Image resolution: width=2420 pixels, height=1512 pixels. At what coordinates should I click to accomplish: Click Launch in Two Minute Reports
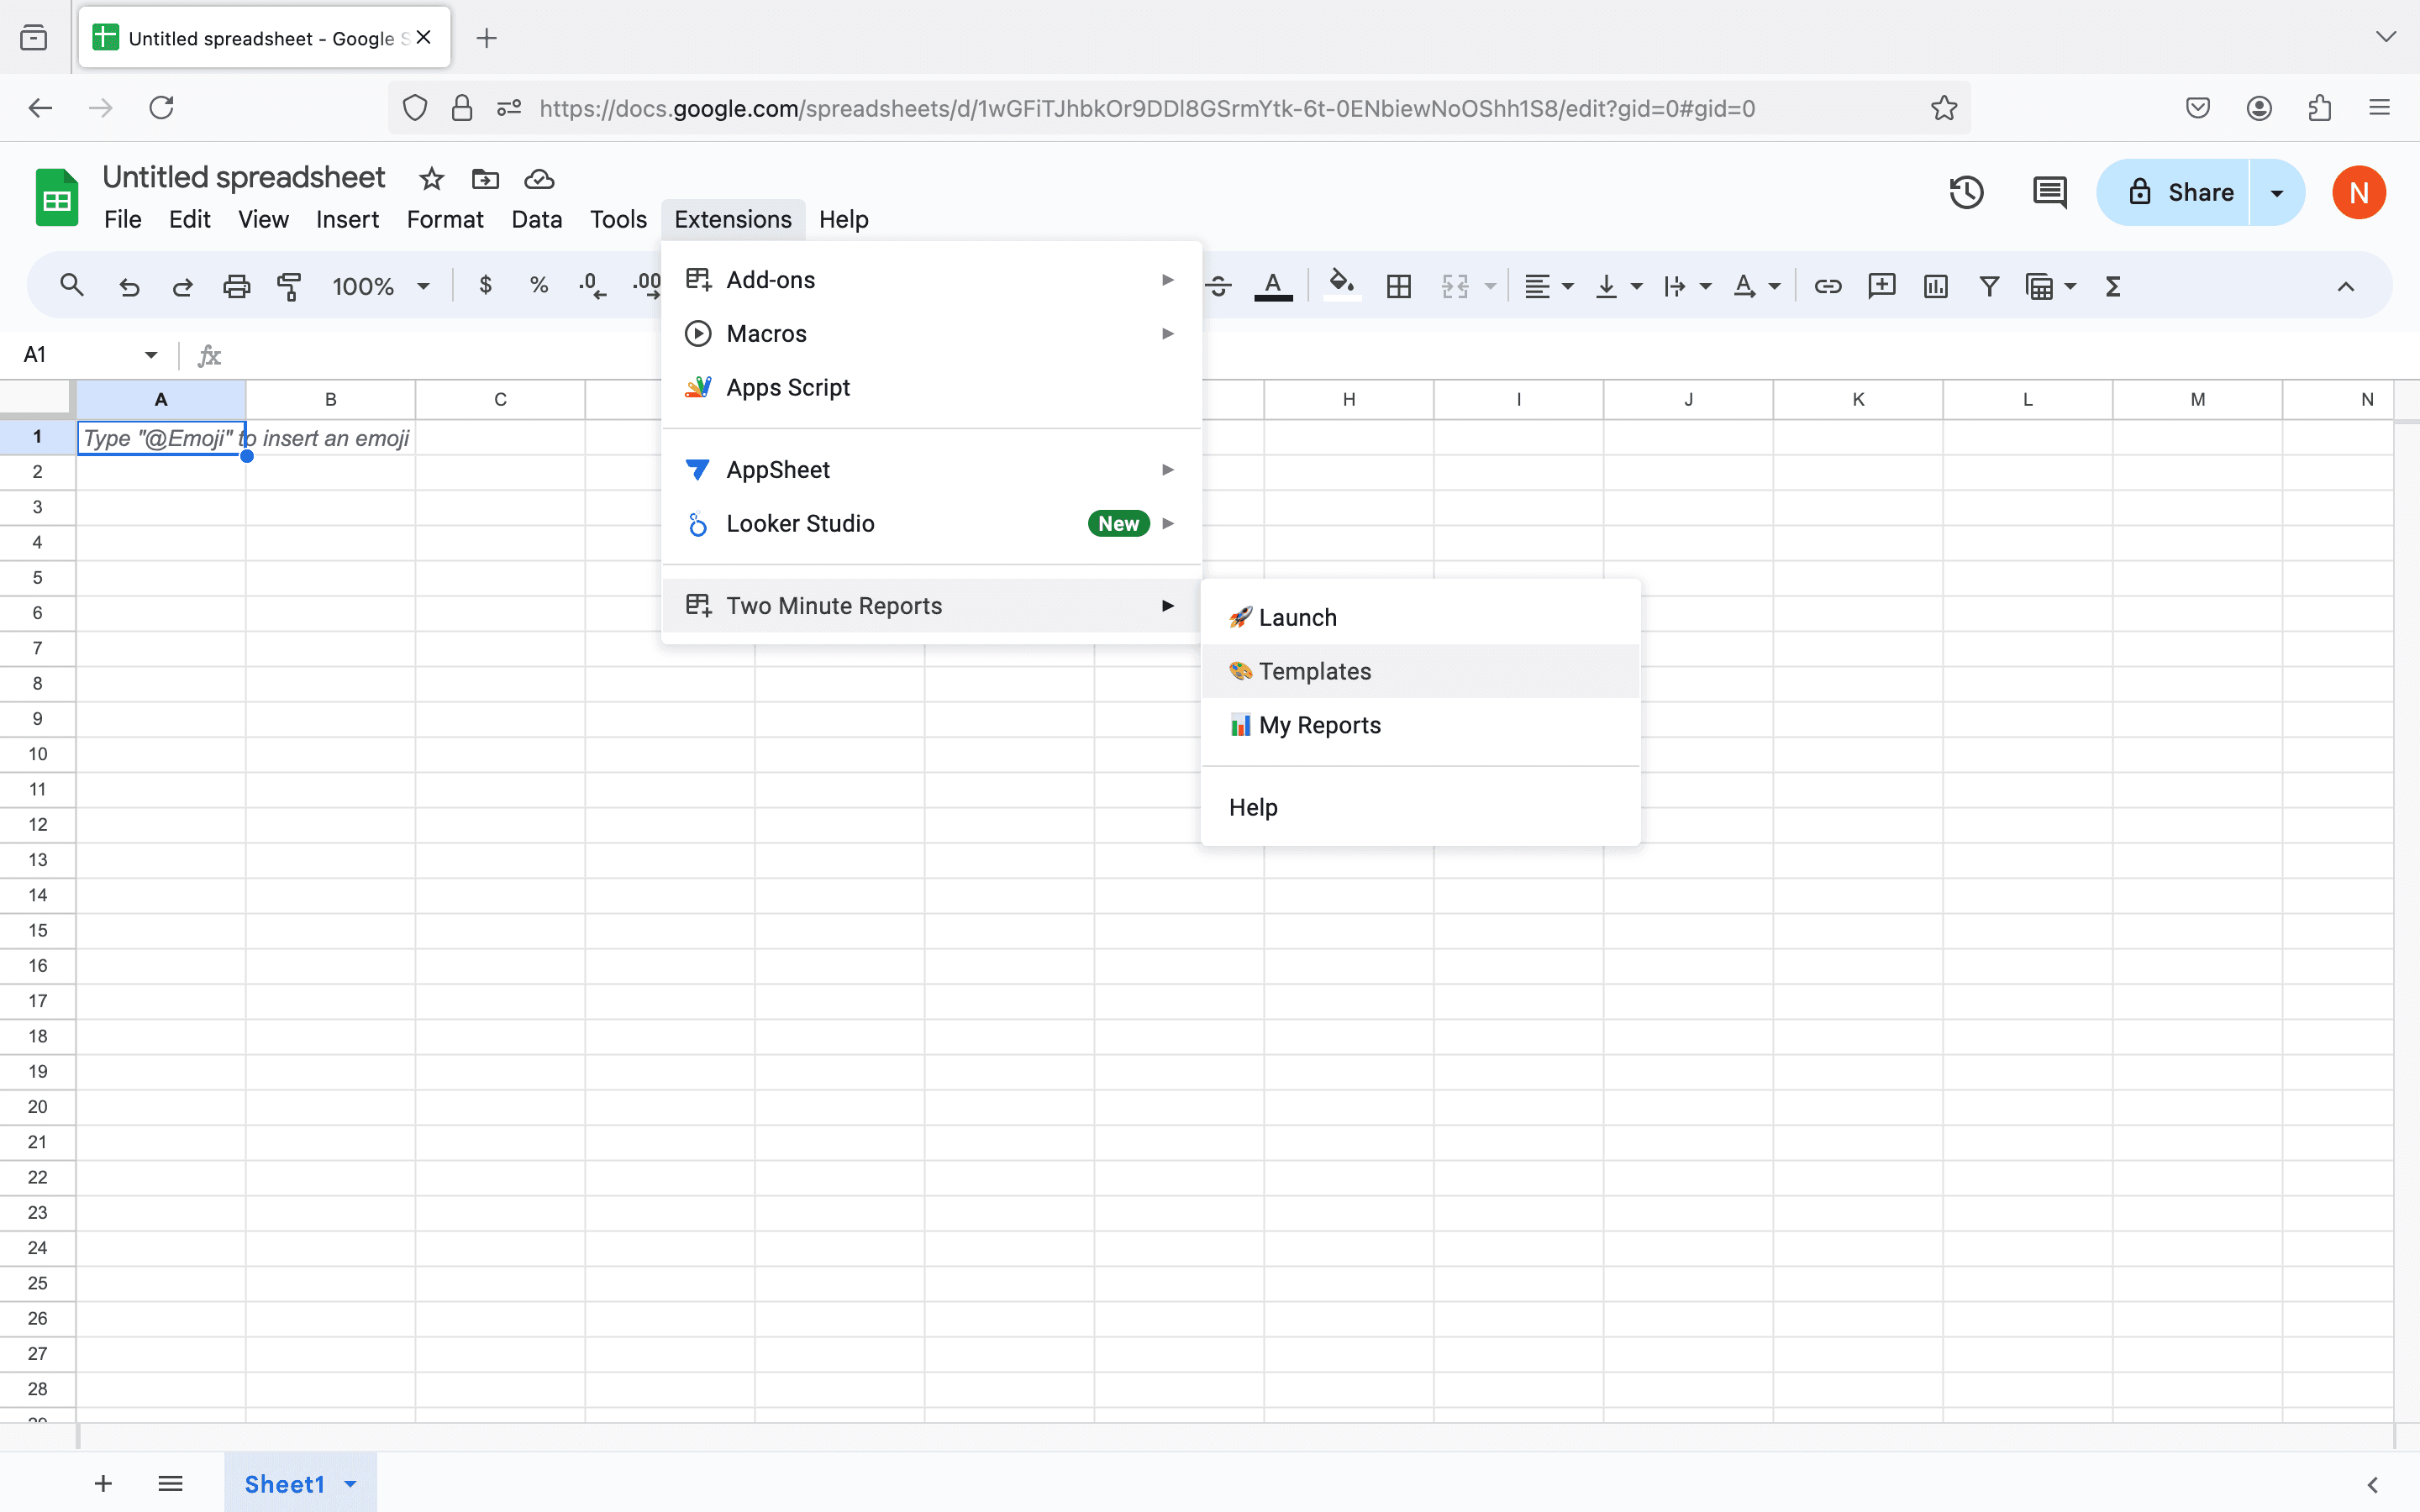coord(1297,617)
